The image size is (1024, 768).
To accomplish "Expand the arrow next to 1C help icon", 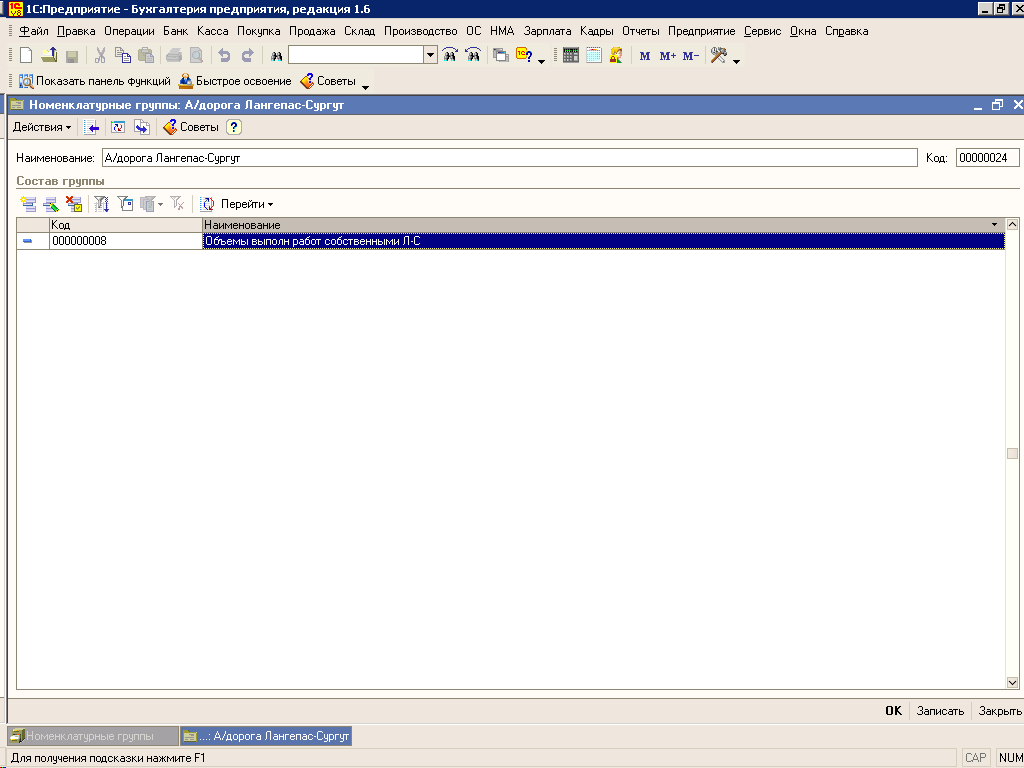I will (x=541, y=61).
